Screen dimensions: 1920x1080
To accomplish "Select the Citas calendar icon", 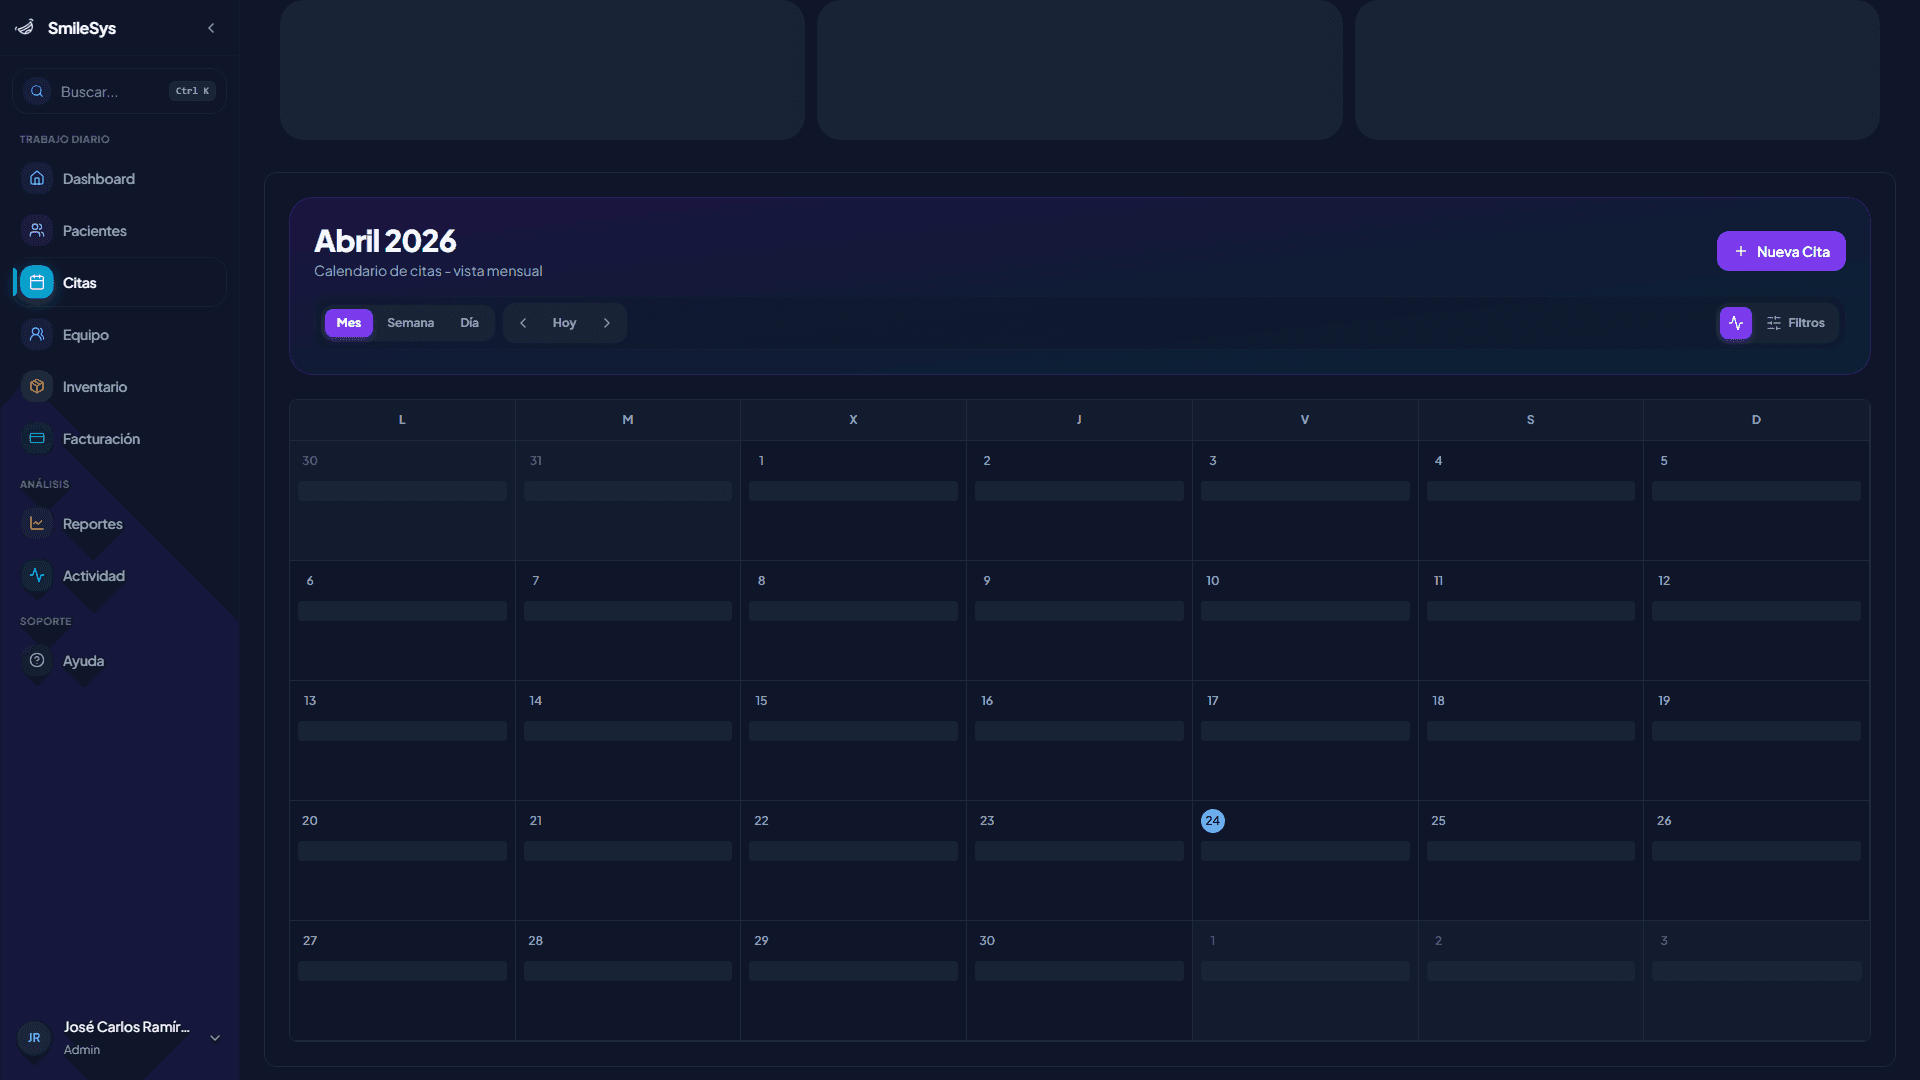I will [x=37, y=282].
